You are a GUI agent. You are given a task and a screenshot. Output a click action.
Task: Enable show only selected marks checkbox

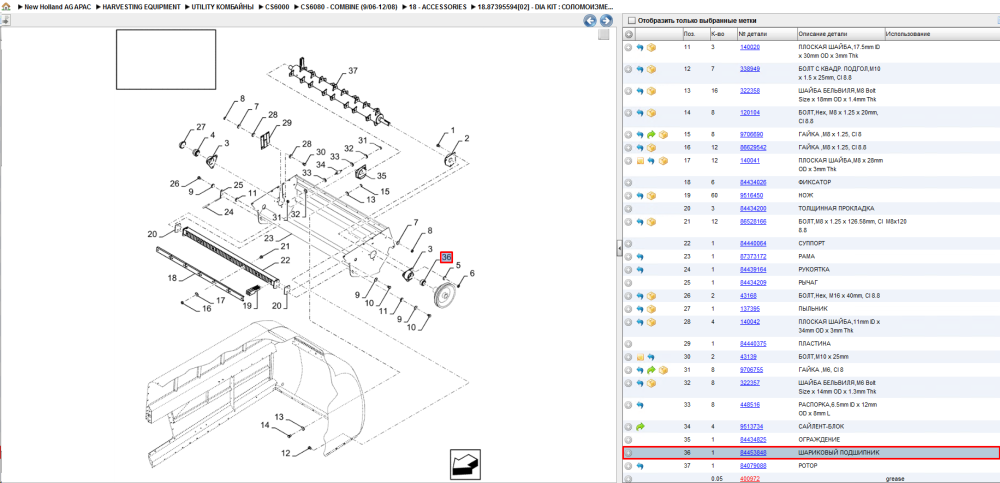pyautogui.click(x=632, y=20)
